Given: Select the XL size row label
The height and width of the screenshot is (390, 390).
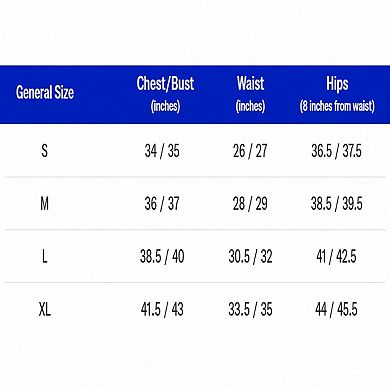Looking at the screenshot, I should (x=45, y=309).
